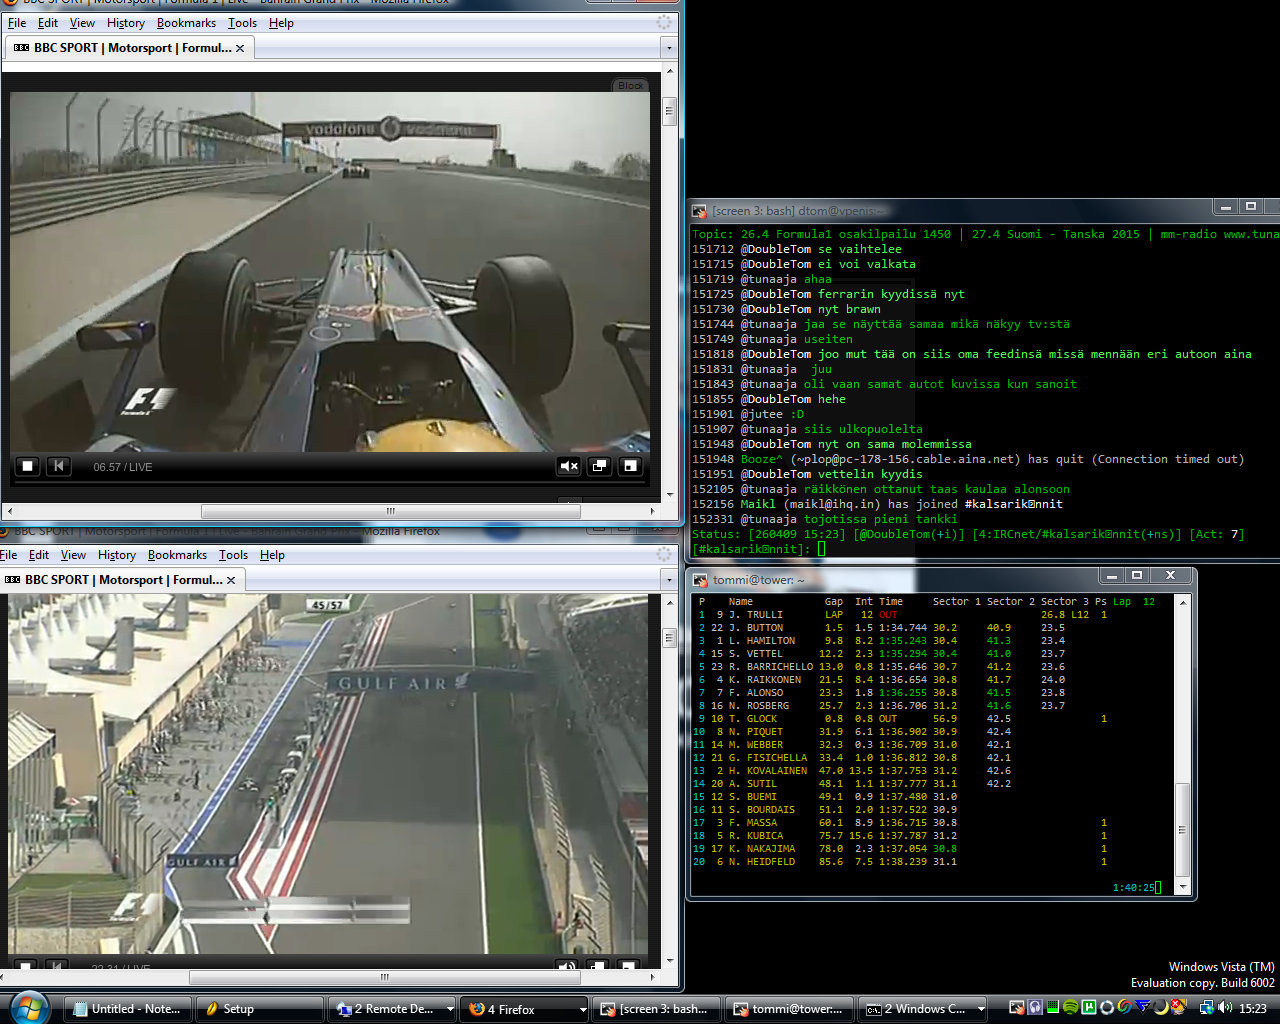Open History menu in top Firefox window

tap(126, 23)
